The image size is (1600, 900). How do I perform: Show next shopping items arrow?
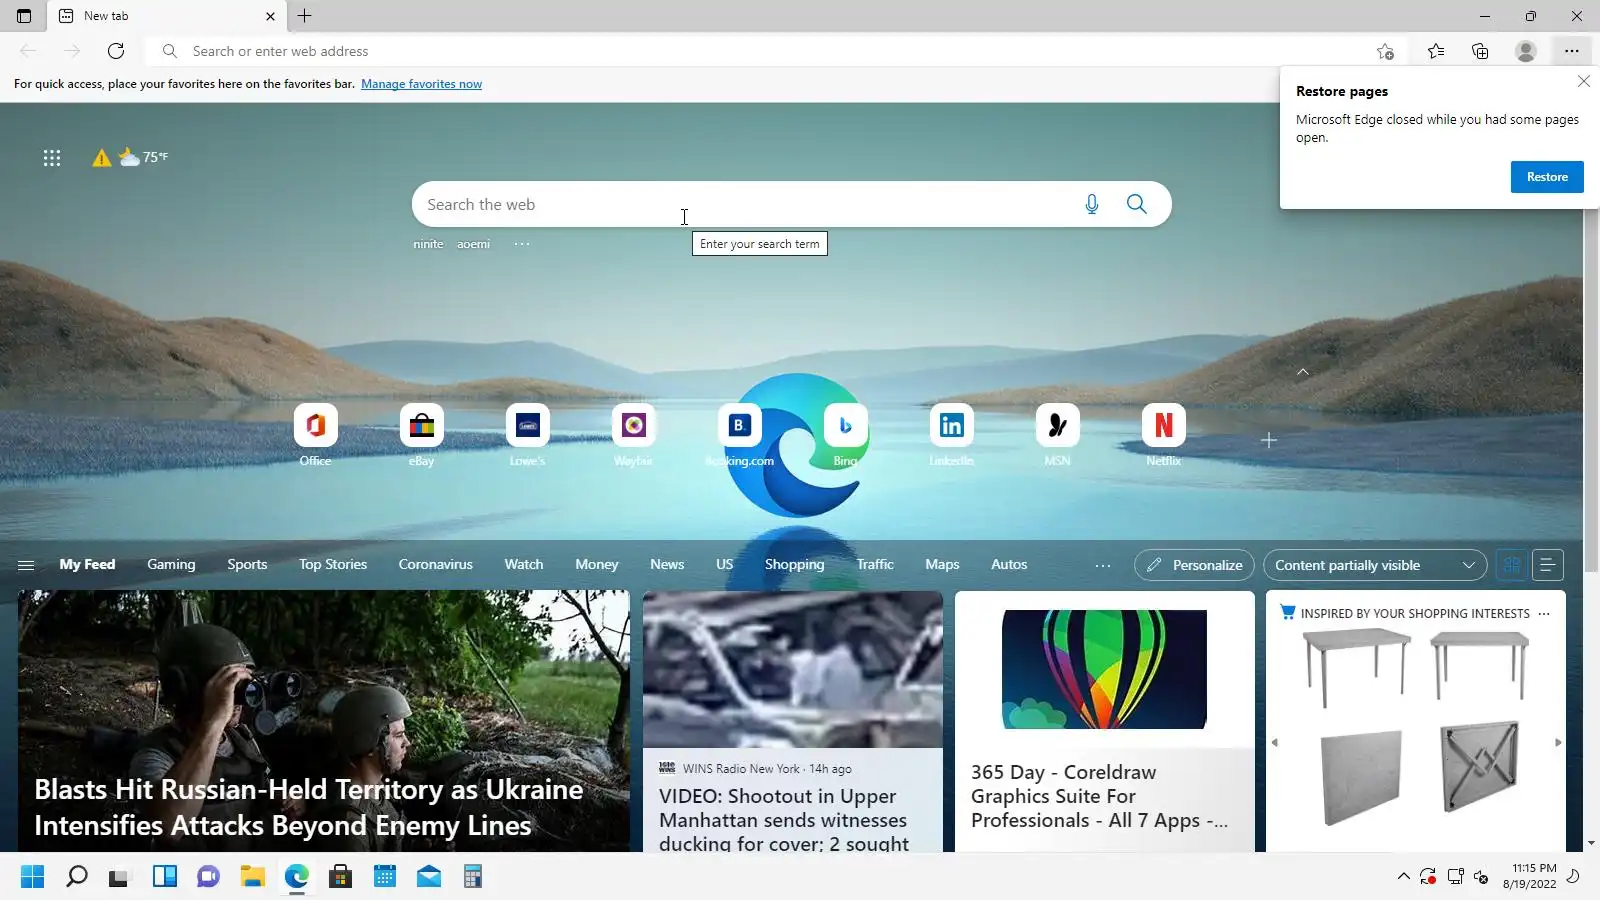[1558, 742]
